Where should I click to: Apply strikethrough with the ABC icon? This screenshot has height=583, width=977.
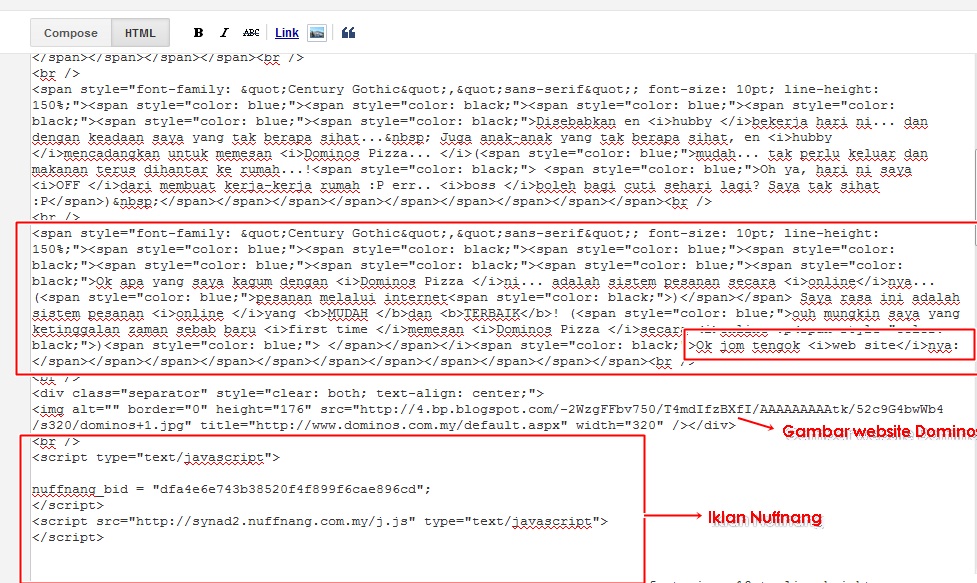click(x=251, y=32)
